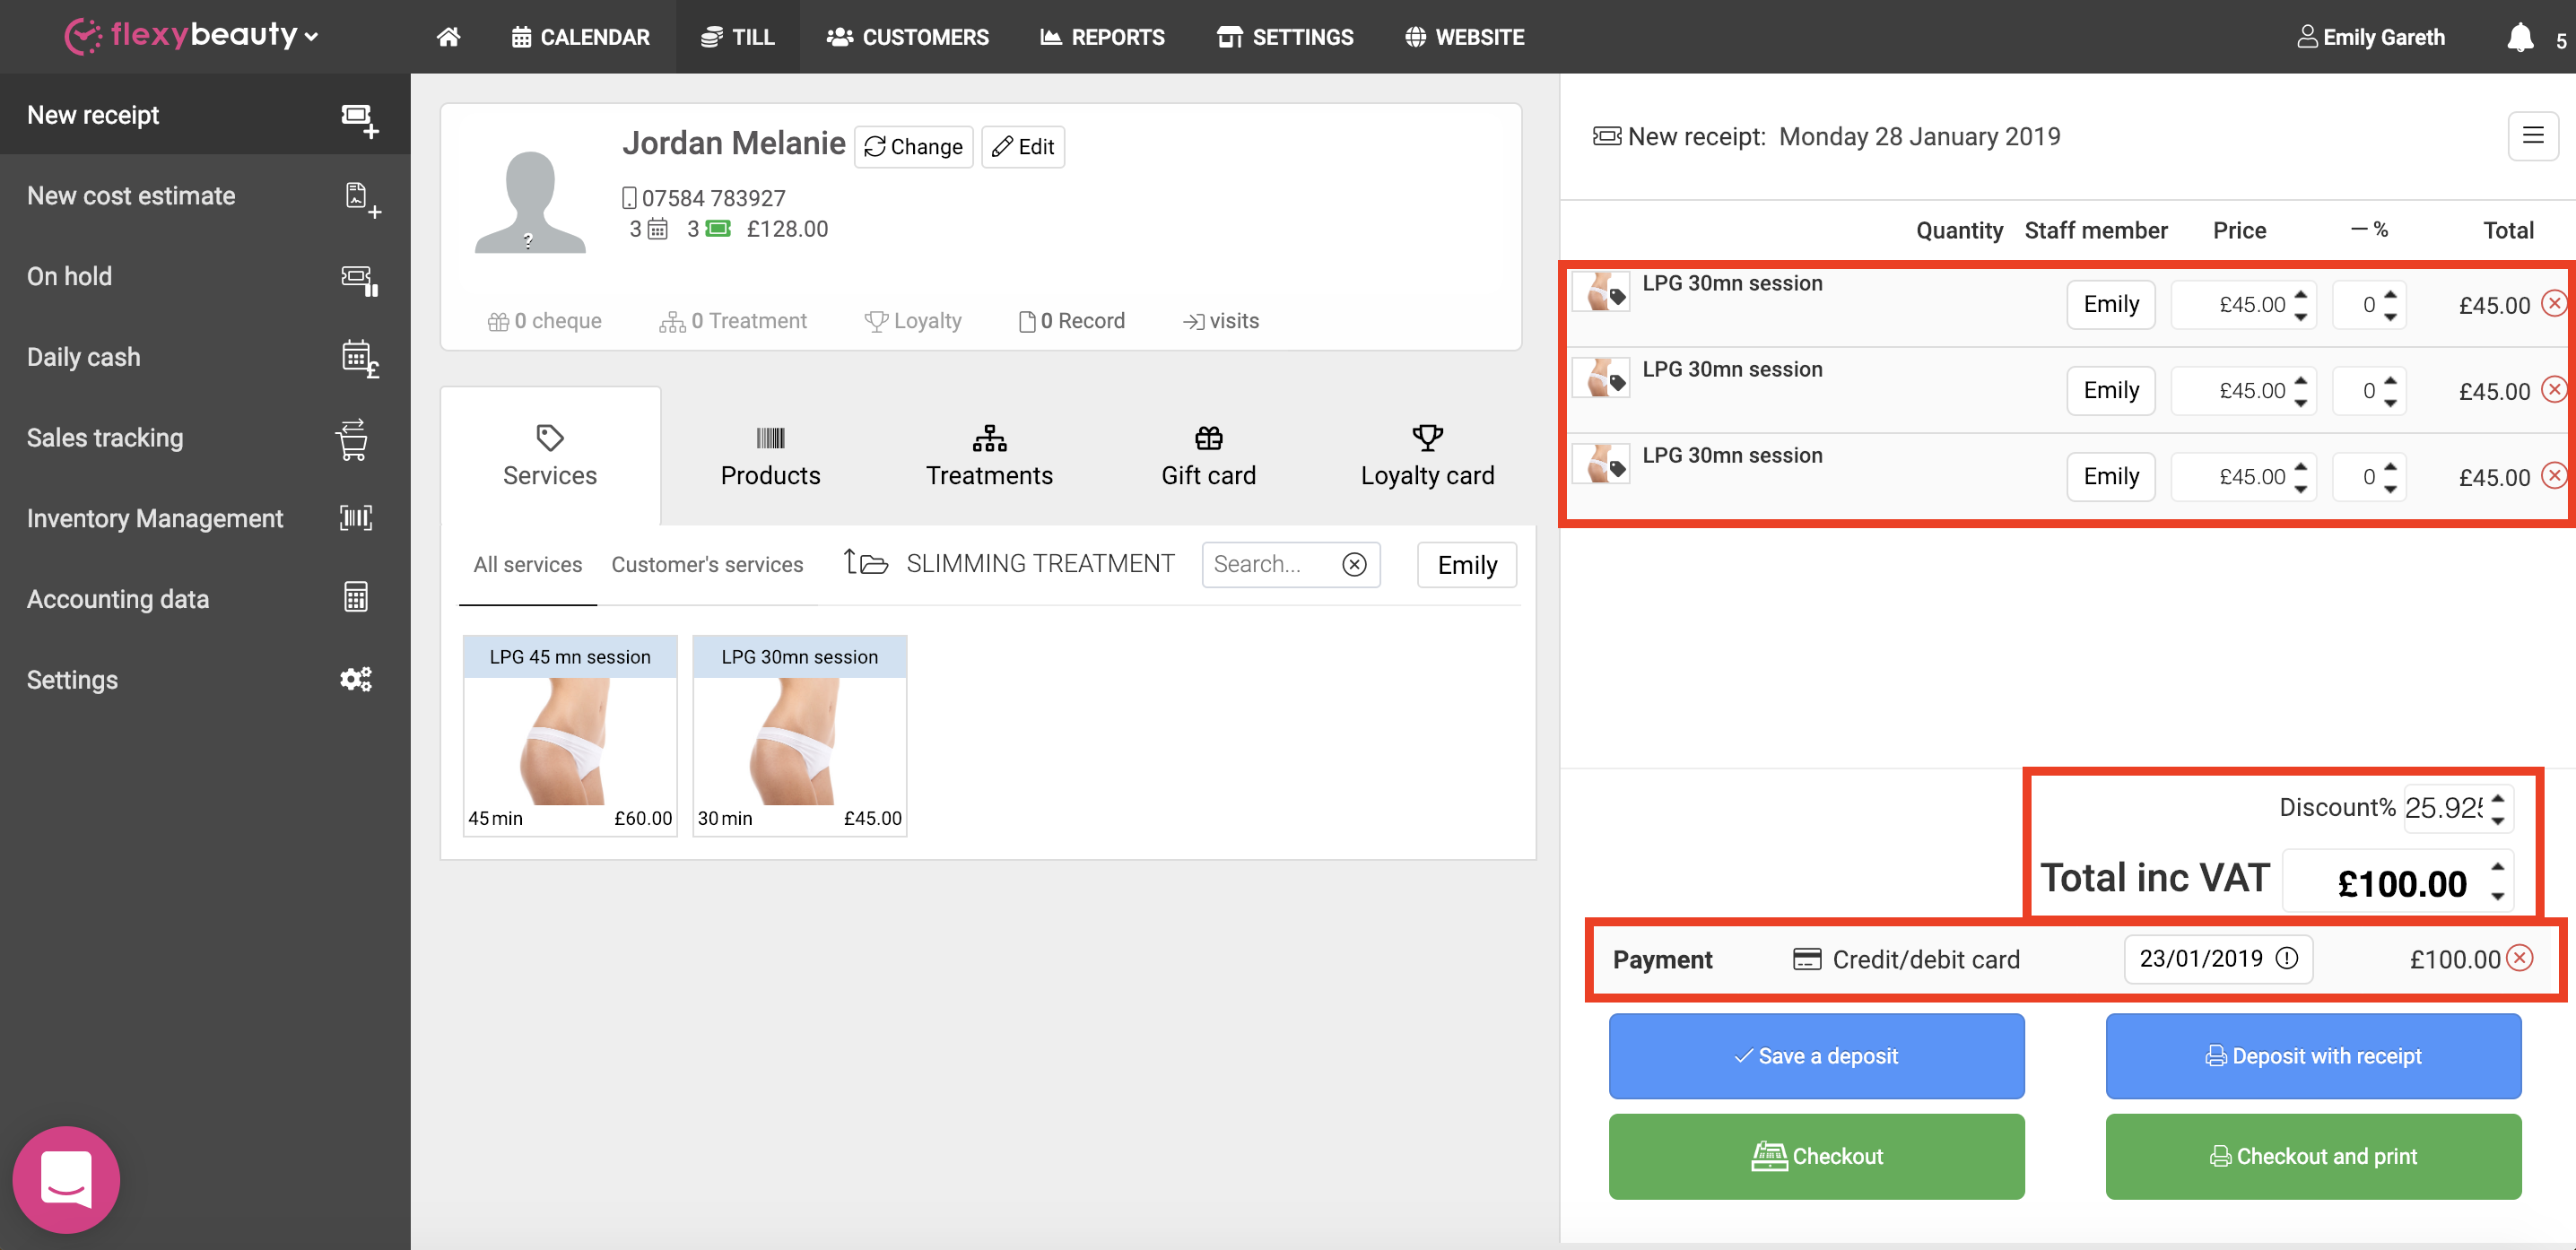This screenshot has height=1250, width=2576.
Task: Show Customer's services list
Action: (x=707, y=564)
